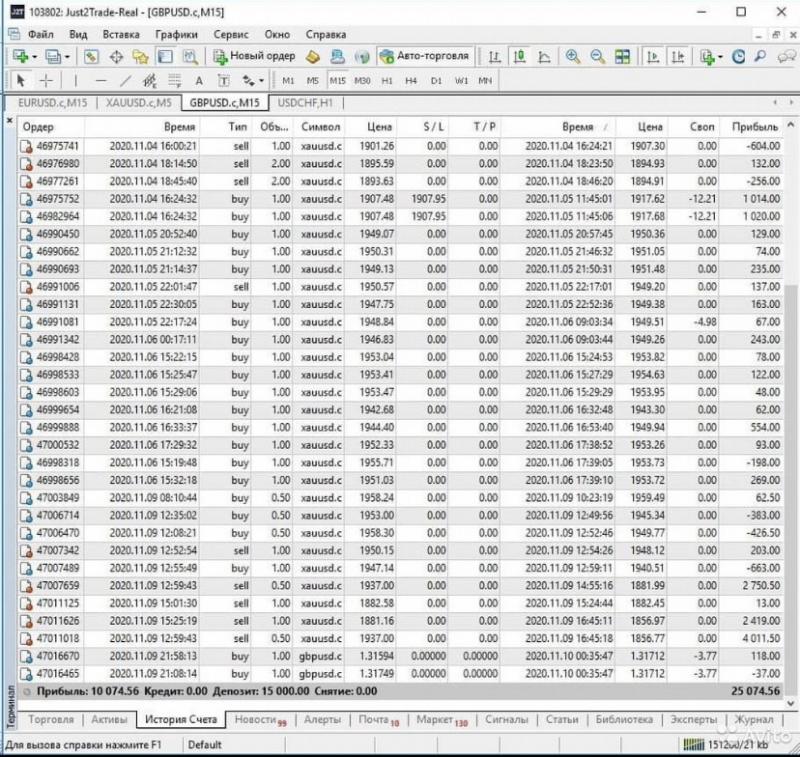Toggle Авто-торговля auto-trading
The image size is (800, 757).
pos(426,56)
